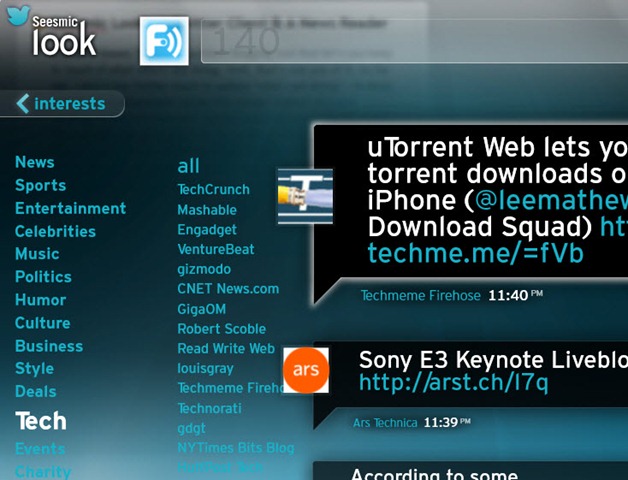
Task: Click the orange Ars Technica avatar
Action: pos(306,370)
